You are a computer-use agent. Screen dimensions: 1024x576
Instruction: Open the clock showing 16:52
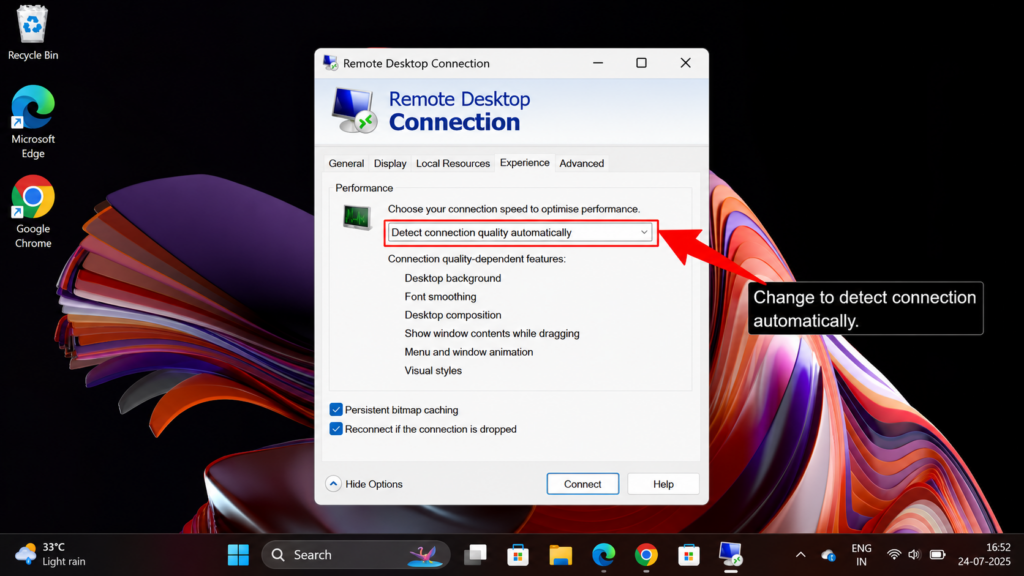[x=984, y=554]
